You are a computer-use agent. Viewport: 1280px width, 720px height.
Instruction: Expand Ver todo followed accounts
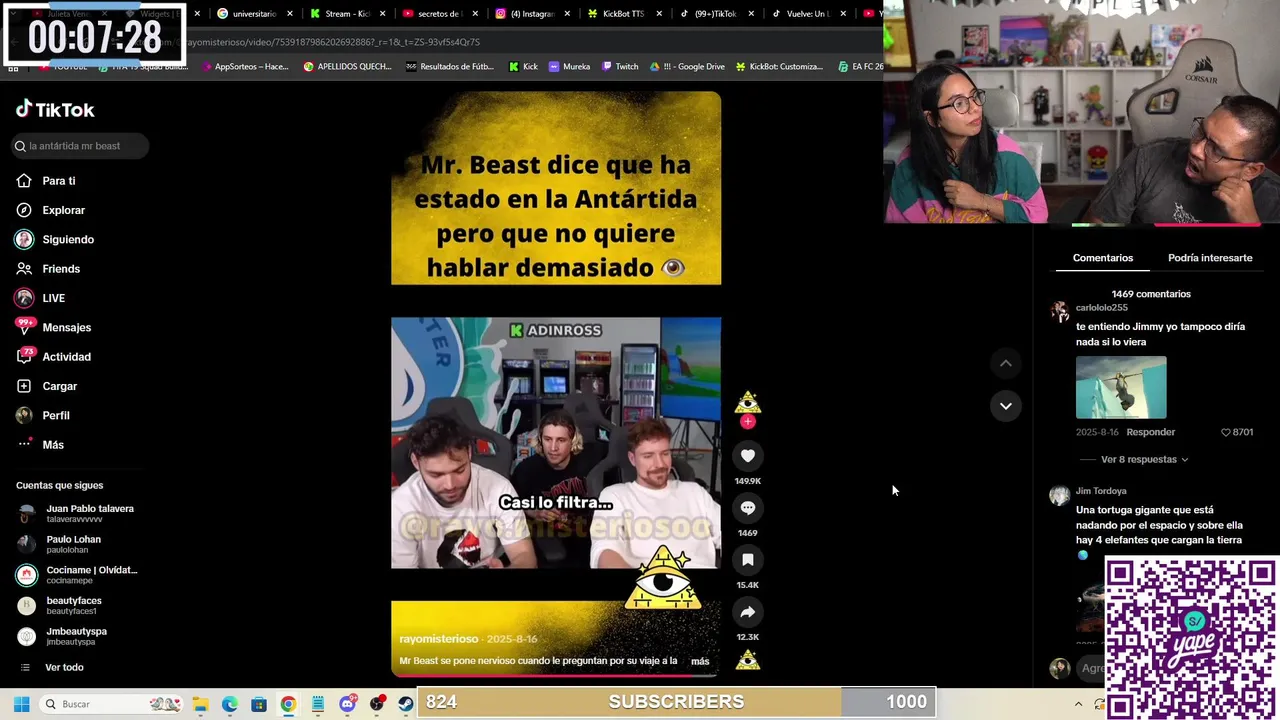click(52, 667)
